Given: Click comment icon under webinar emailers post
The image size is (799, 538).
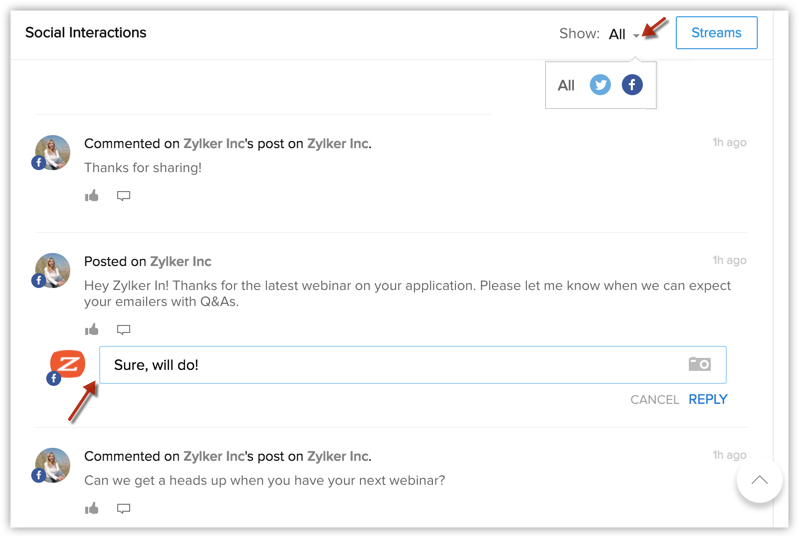Looking at the screenshot, I should click(x=123, y=329).
